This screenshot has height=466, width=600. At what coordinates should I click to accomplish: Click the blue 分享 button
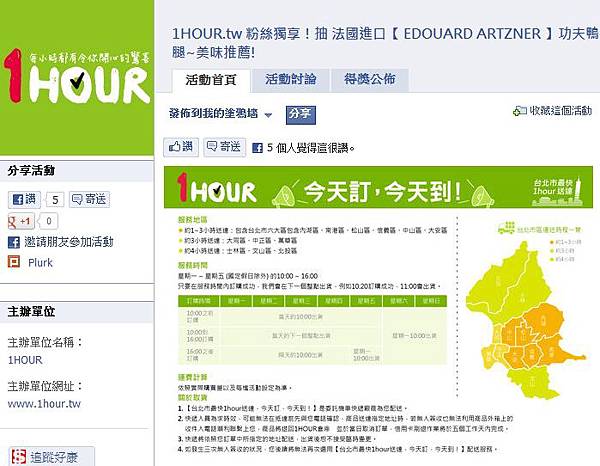coord(301,115)
